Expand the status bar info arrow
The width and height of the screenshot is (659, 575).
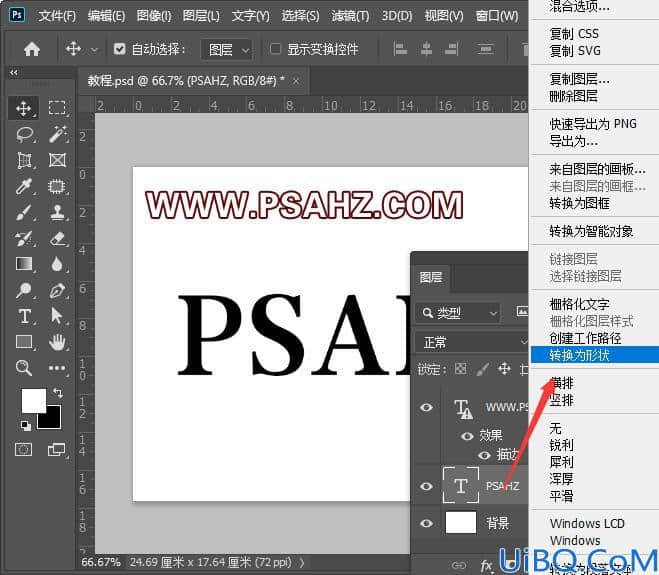[x=302, y=562]
